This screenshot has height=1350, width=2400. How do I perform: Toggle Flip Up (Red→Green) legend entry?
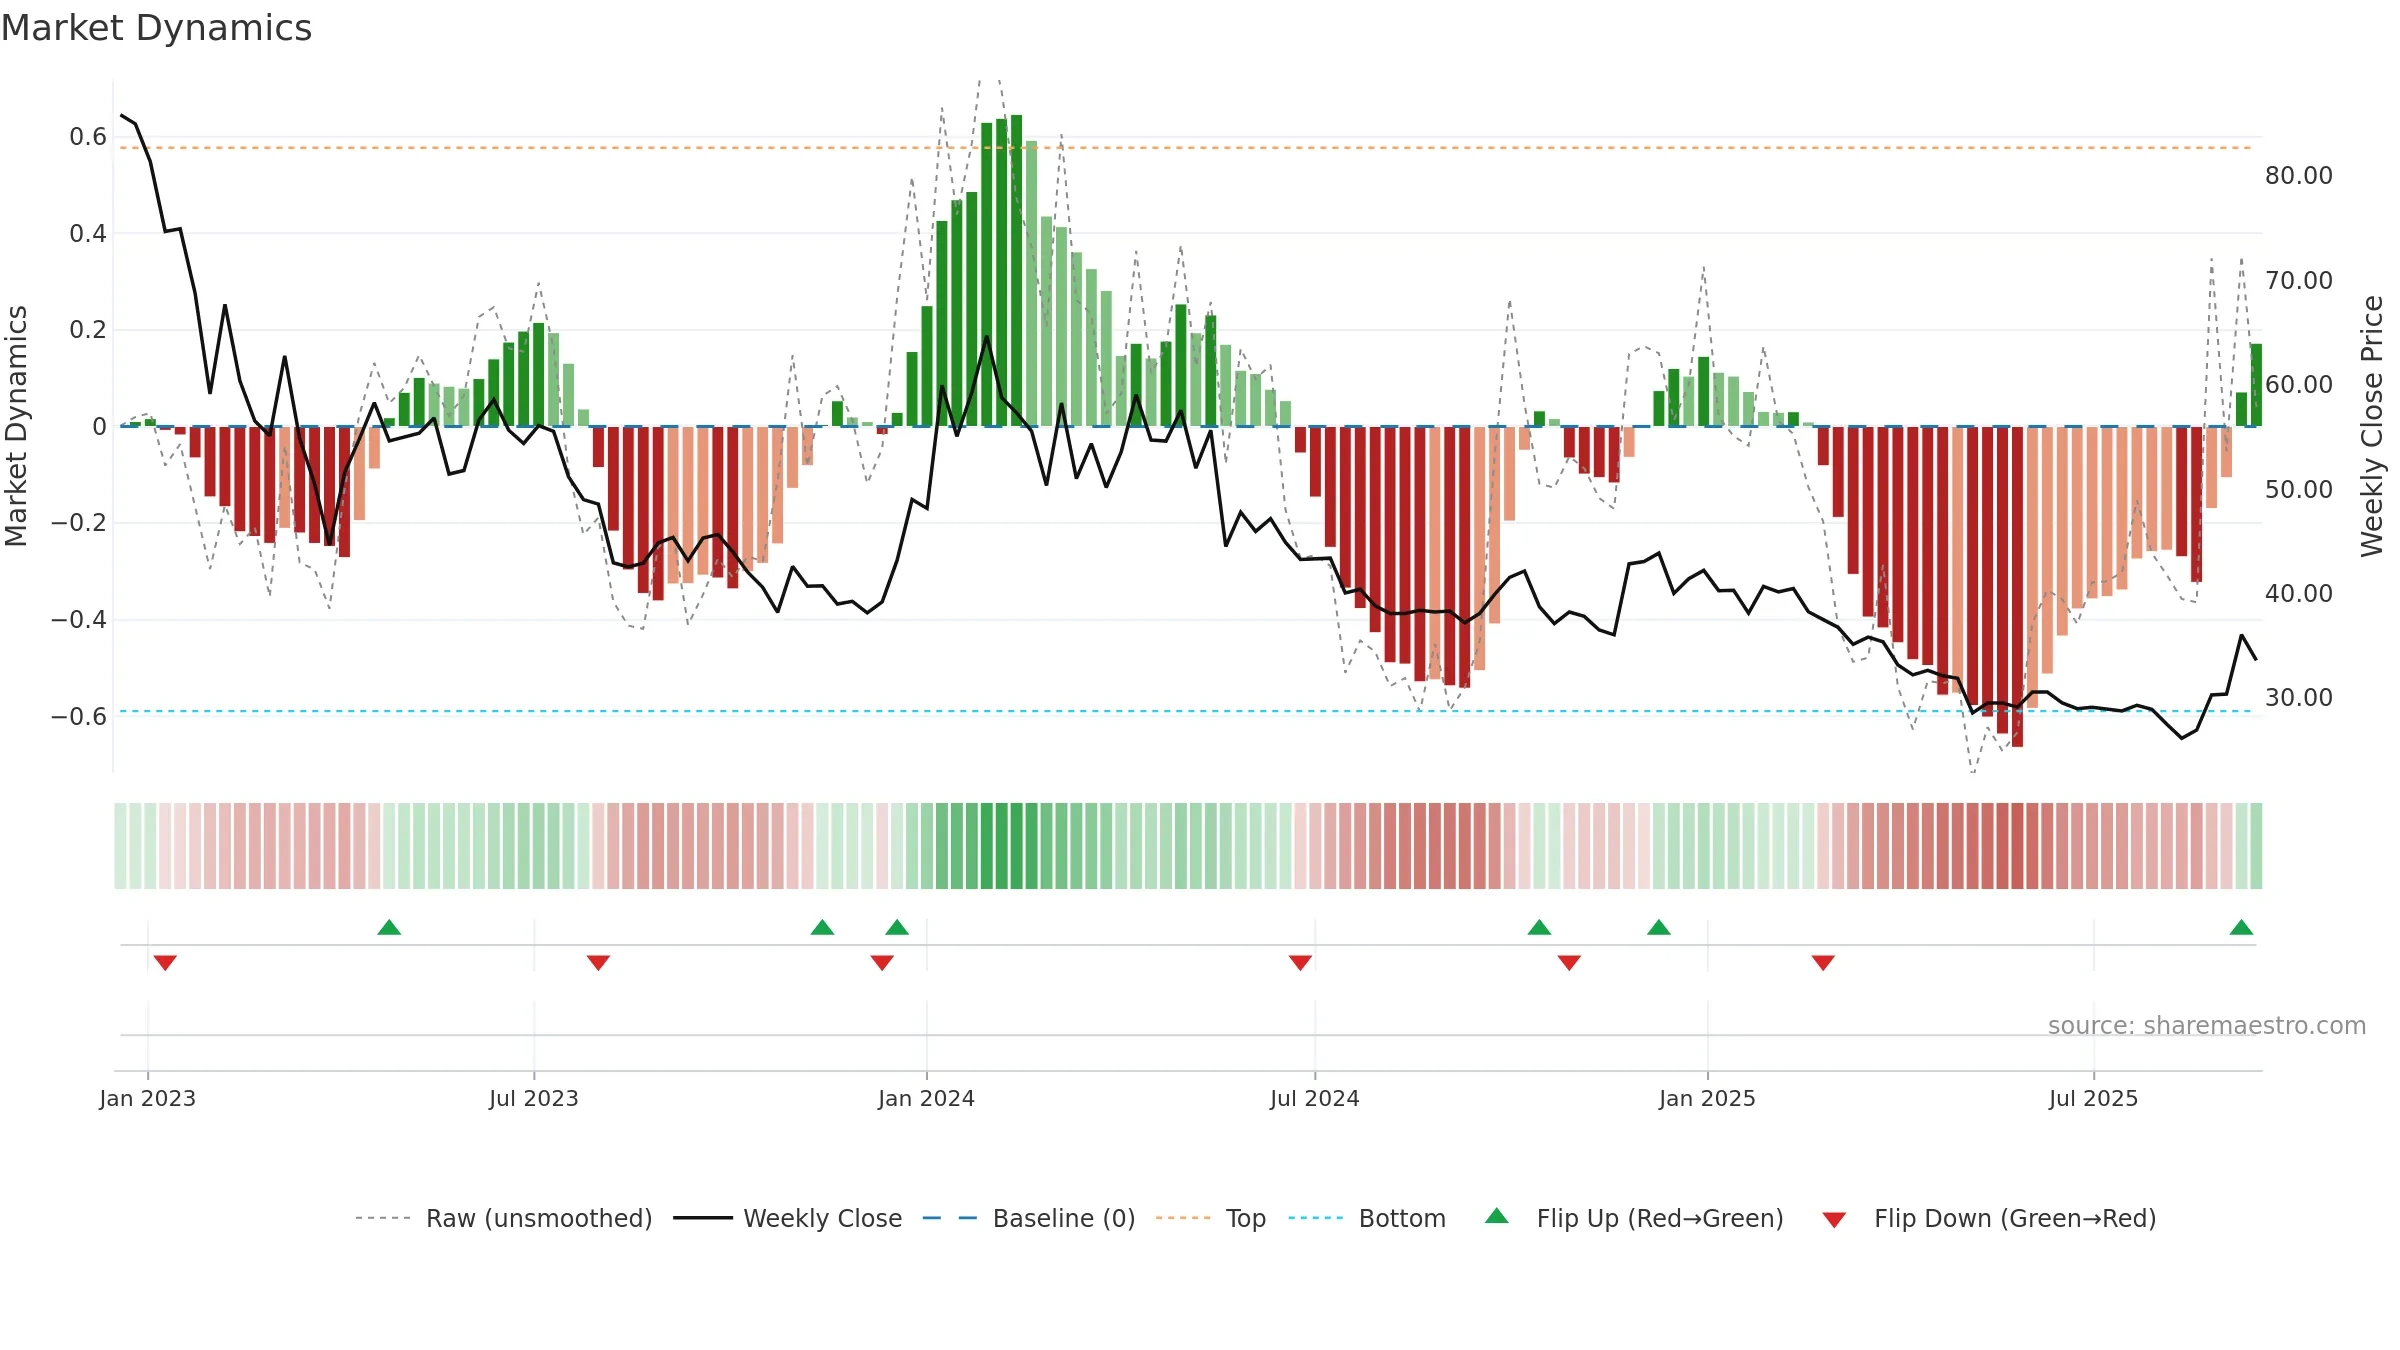(x=1634, y=1218)
